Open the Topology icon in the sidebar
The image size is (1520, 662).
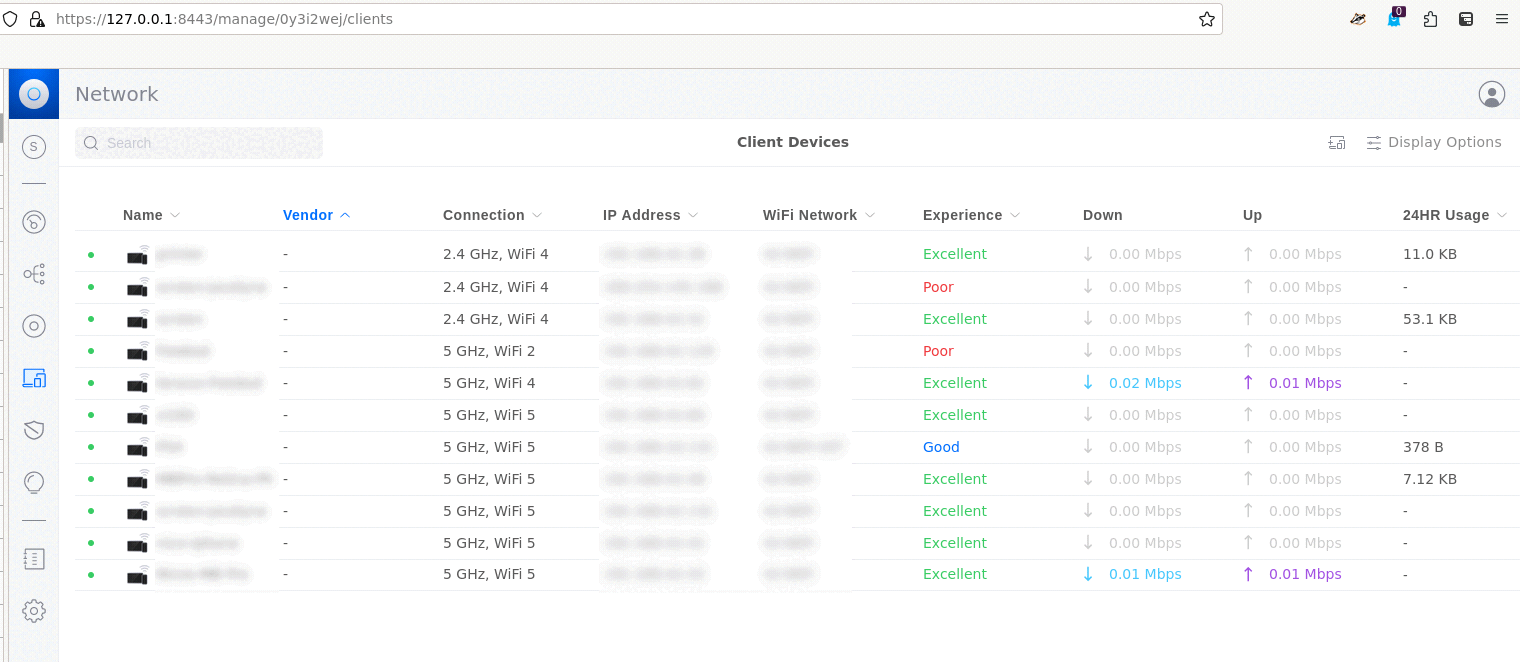(x=34, y=274)
